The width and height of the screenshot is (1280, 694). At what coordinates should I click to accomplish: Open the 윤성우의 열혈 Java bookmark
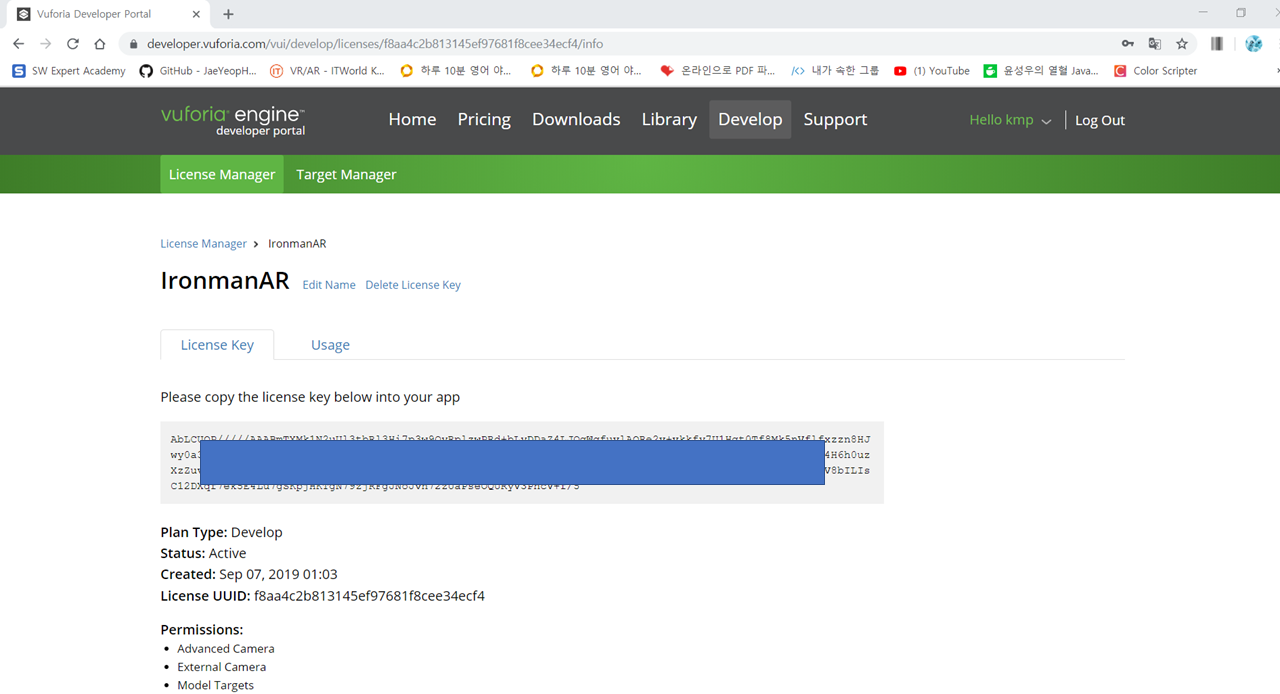[1040, 71]
